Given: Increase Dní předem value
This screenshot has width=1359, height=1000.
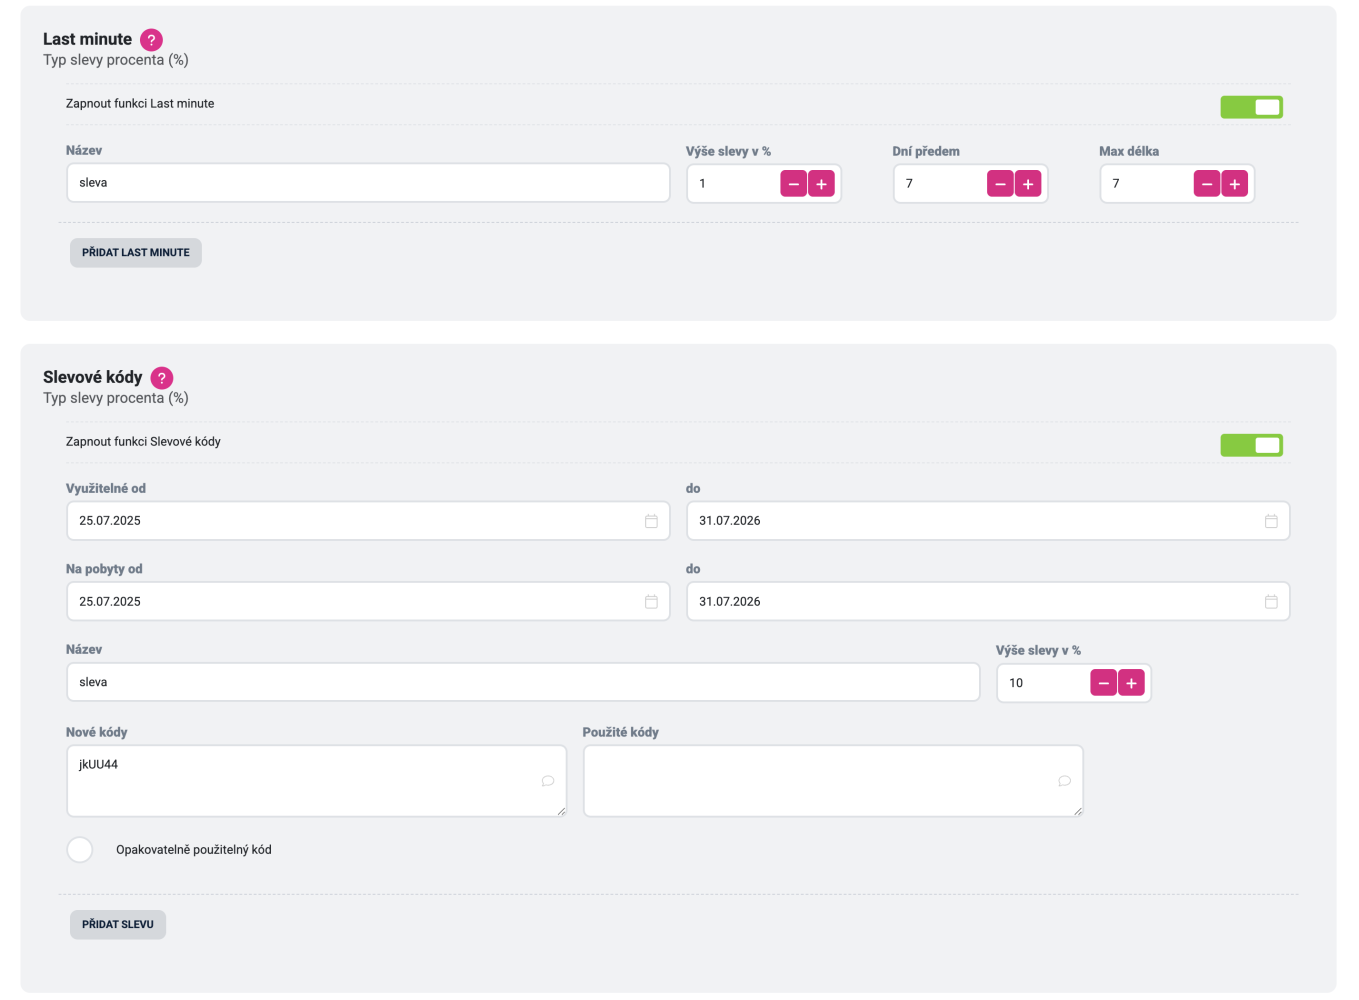Looking at the screenshot, I should click(x=1028, y=184).
